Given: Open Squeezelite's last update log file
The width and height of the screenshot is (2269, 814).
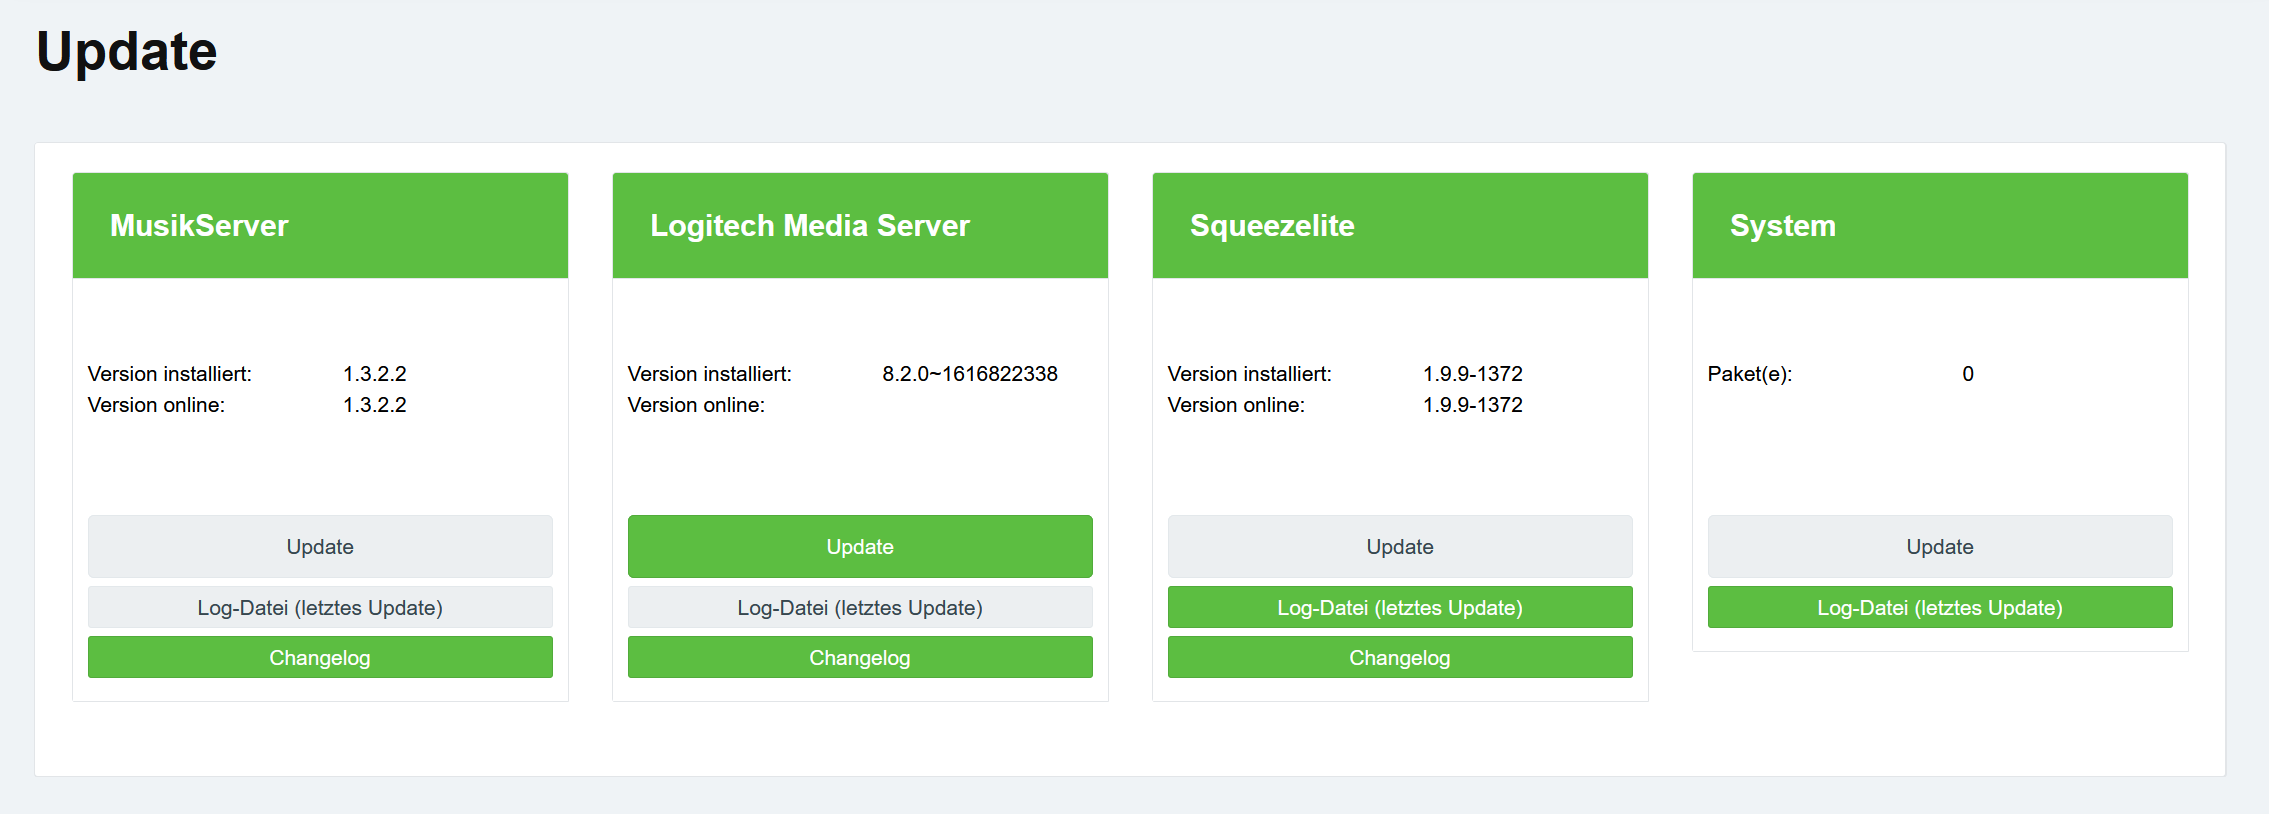Looking at the screenshot, I should pyautogui.click(x=1400, y=608).
